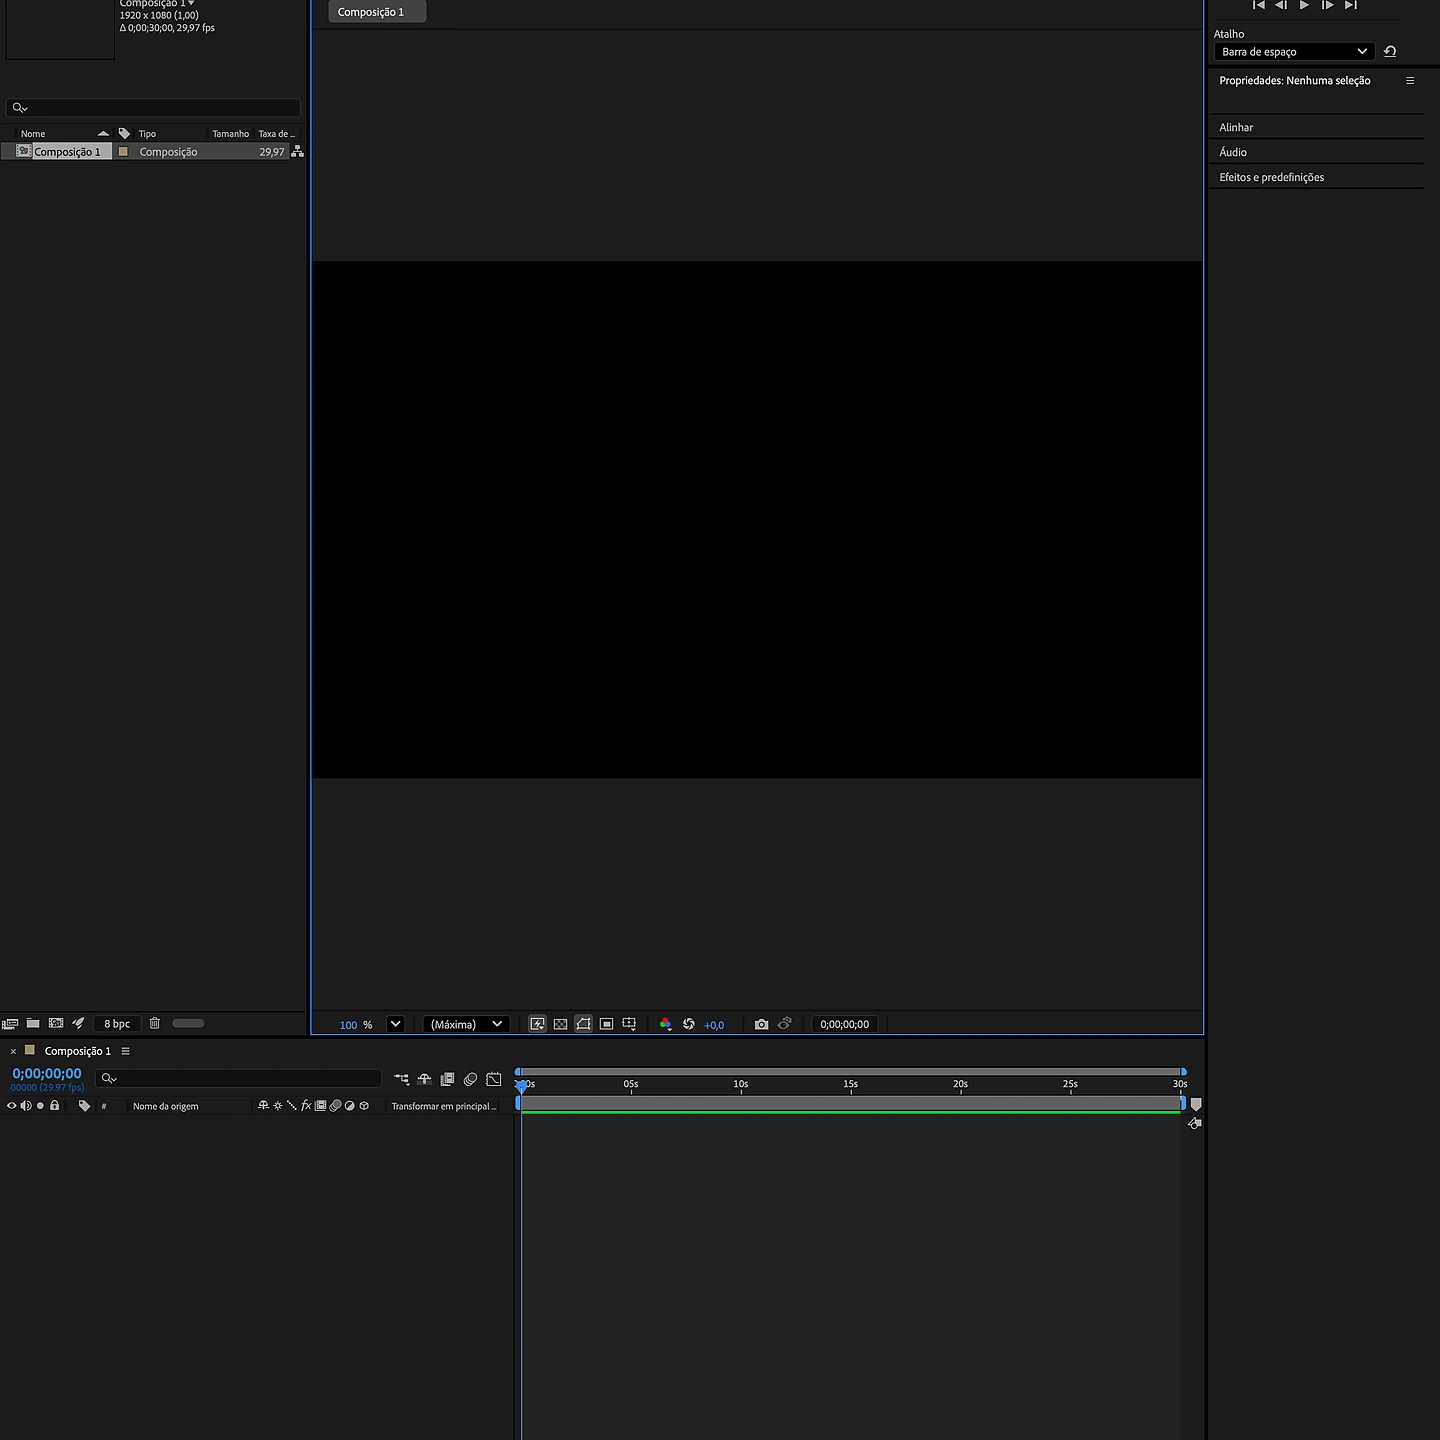Open the (Máxima) resolution dropdown
The image size is (1440, 1440).
[x=466, y=1024]
